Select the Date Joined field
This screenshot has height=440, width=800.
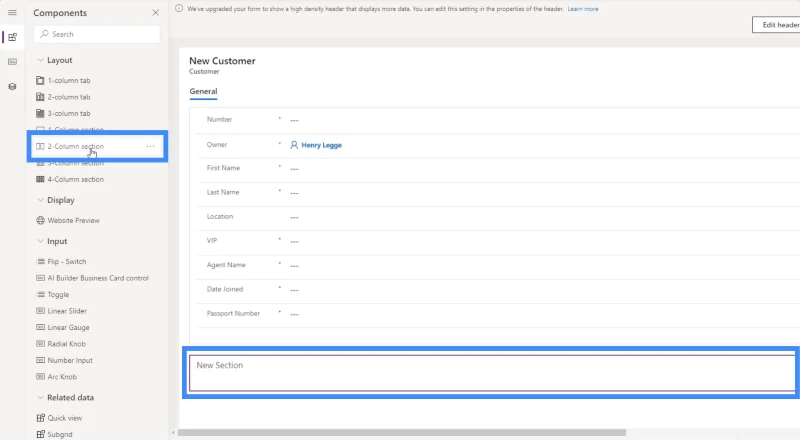coord(498,289)
